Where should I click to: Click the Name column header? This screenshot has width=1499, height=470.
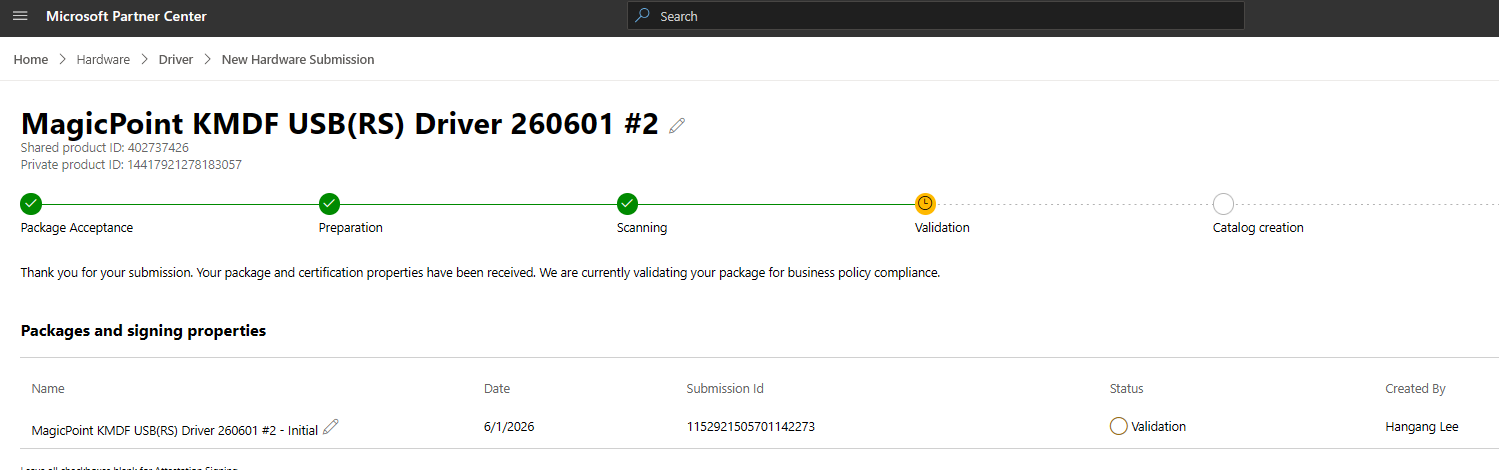tap(48, 389)
